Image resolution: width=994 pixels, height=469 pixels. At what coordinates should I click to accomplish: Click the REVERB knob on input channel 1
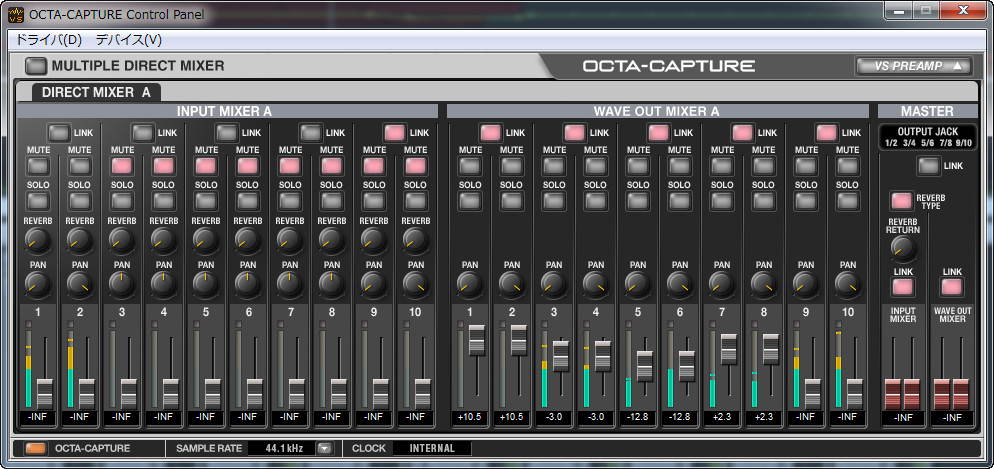click(38, 240)
